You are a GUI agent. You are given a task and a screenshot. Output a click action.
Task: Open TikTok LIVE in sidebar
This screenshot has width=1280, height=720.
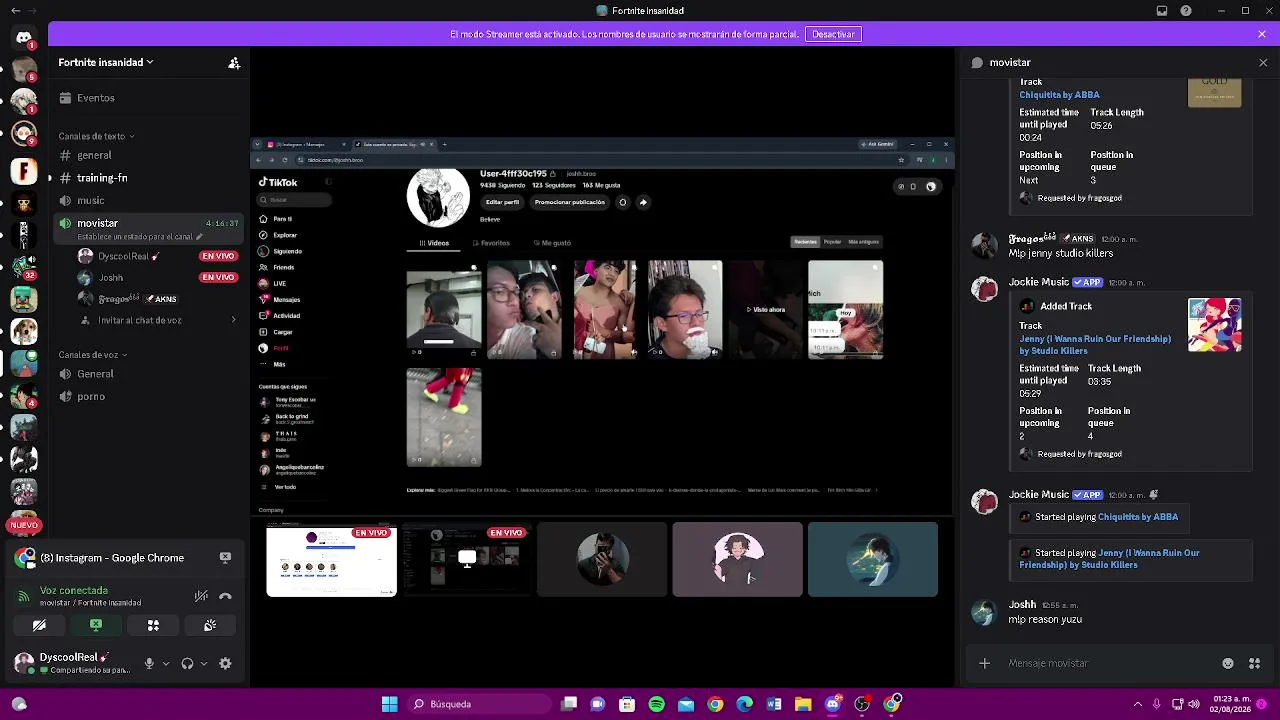[274, 284]
